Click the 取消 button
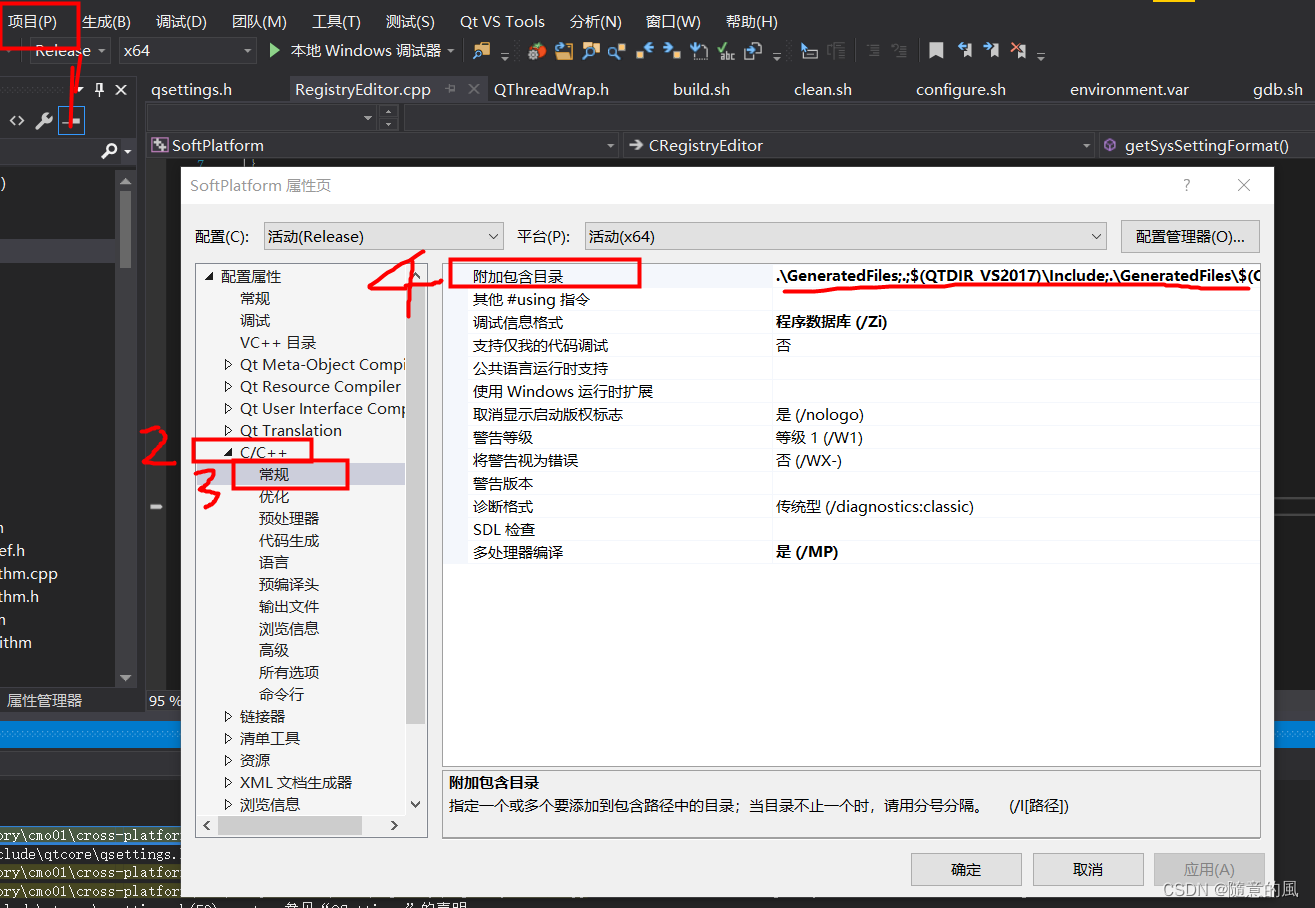The height and width of the screenshot is (908, 1315). 1087,869
